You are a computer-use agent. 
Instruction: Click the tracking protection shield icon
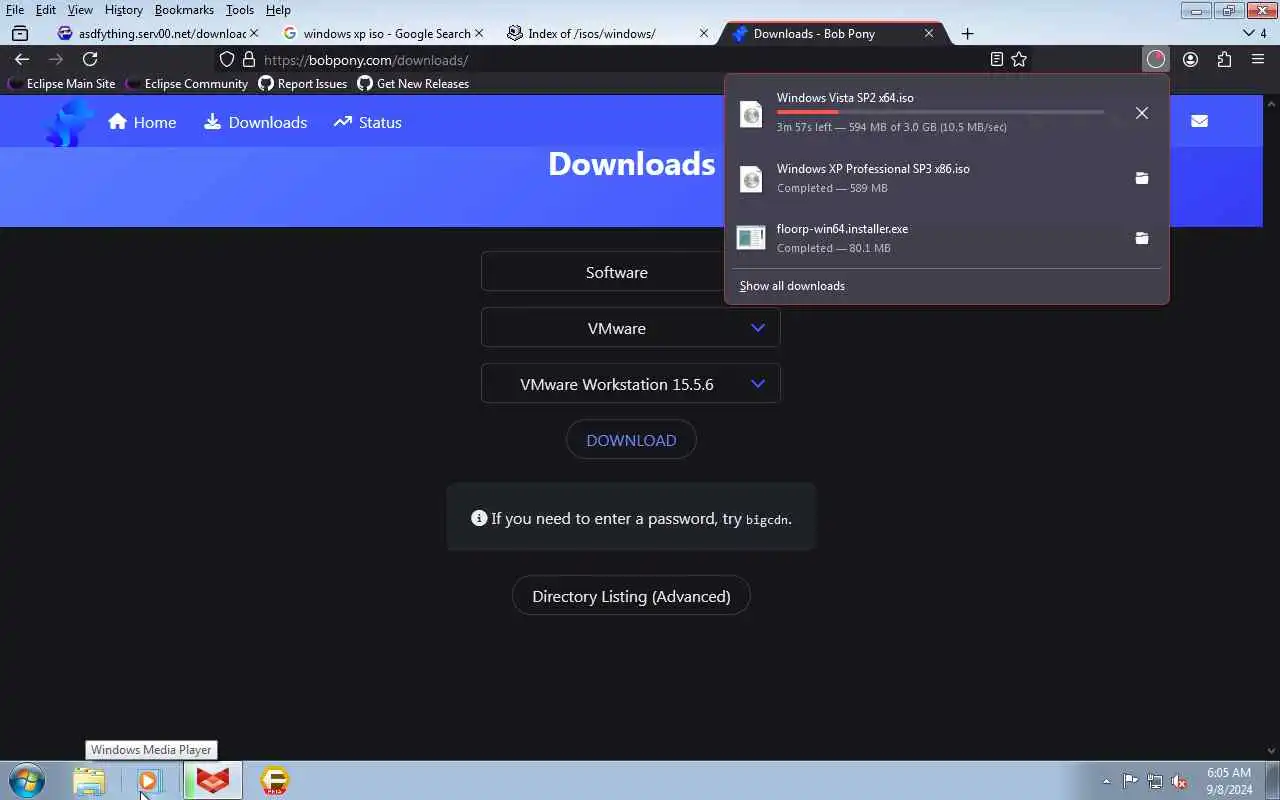227,59
